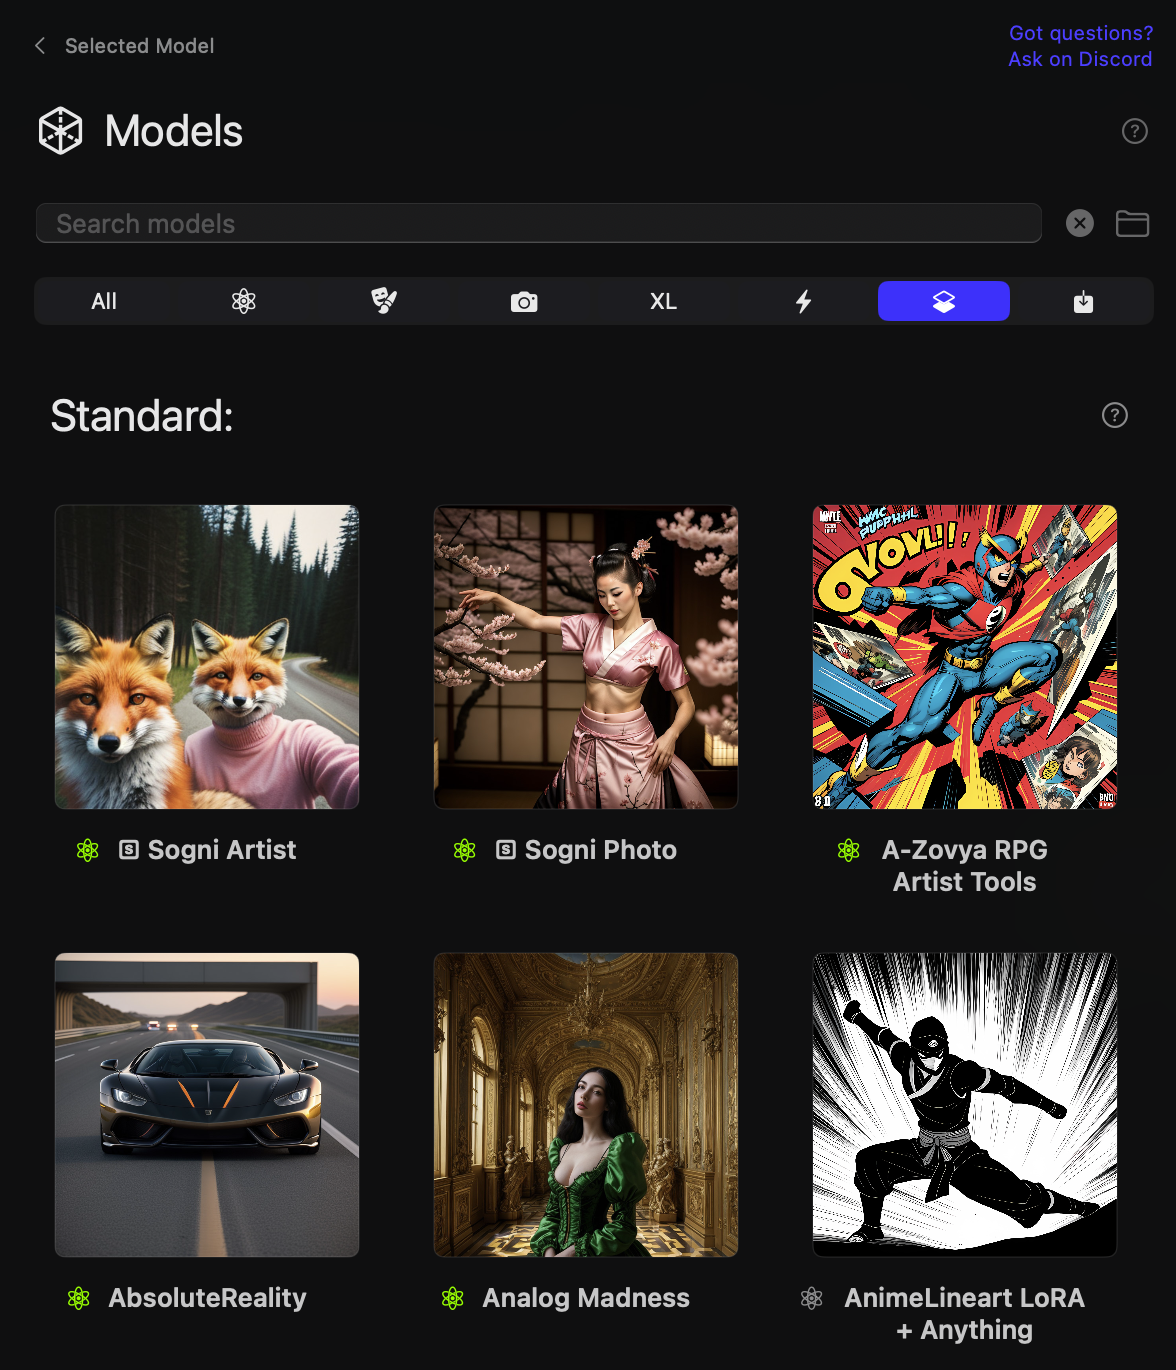Open the models folder icon
Viewport: 1176px width, 1370px height.
click(x=1132, y=223)
